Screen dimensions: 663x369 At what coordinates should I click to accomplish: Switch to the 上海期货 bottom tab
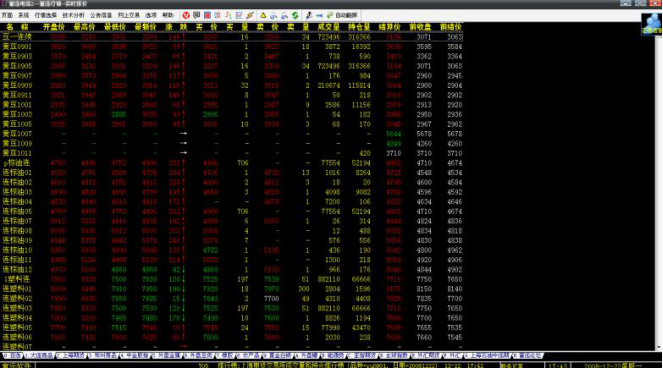click(71, 355)
